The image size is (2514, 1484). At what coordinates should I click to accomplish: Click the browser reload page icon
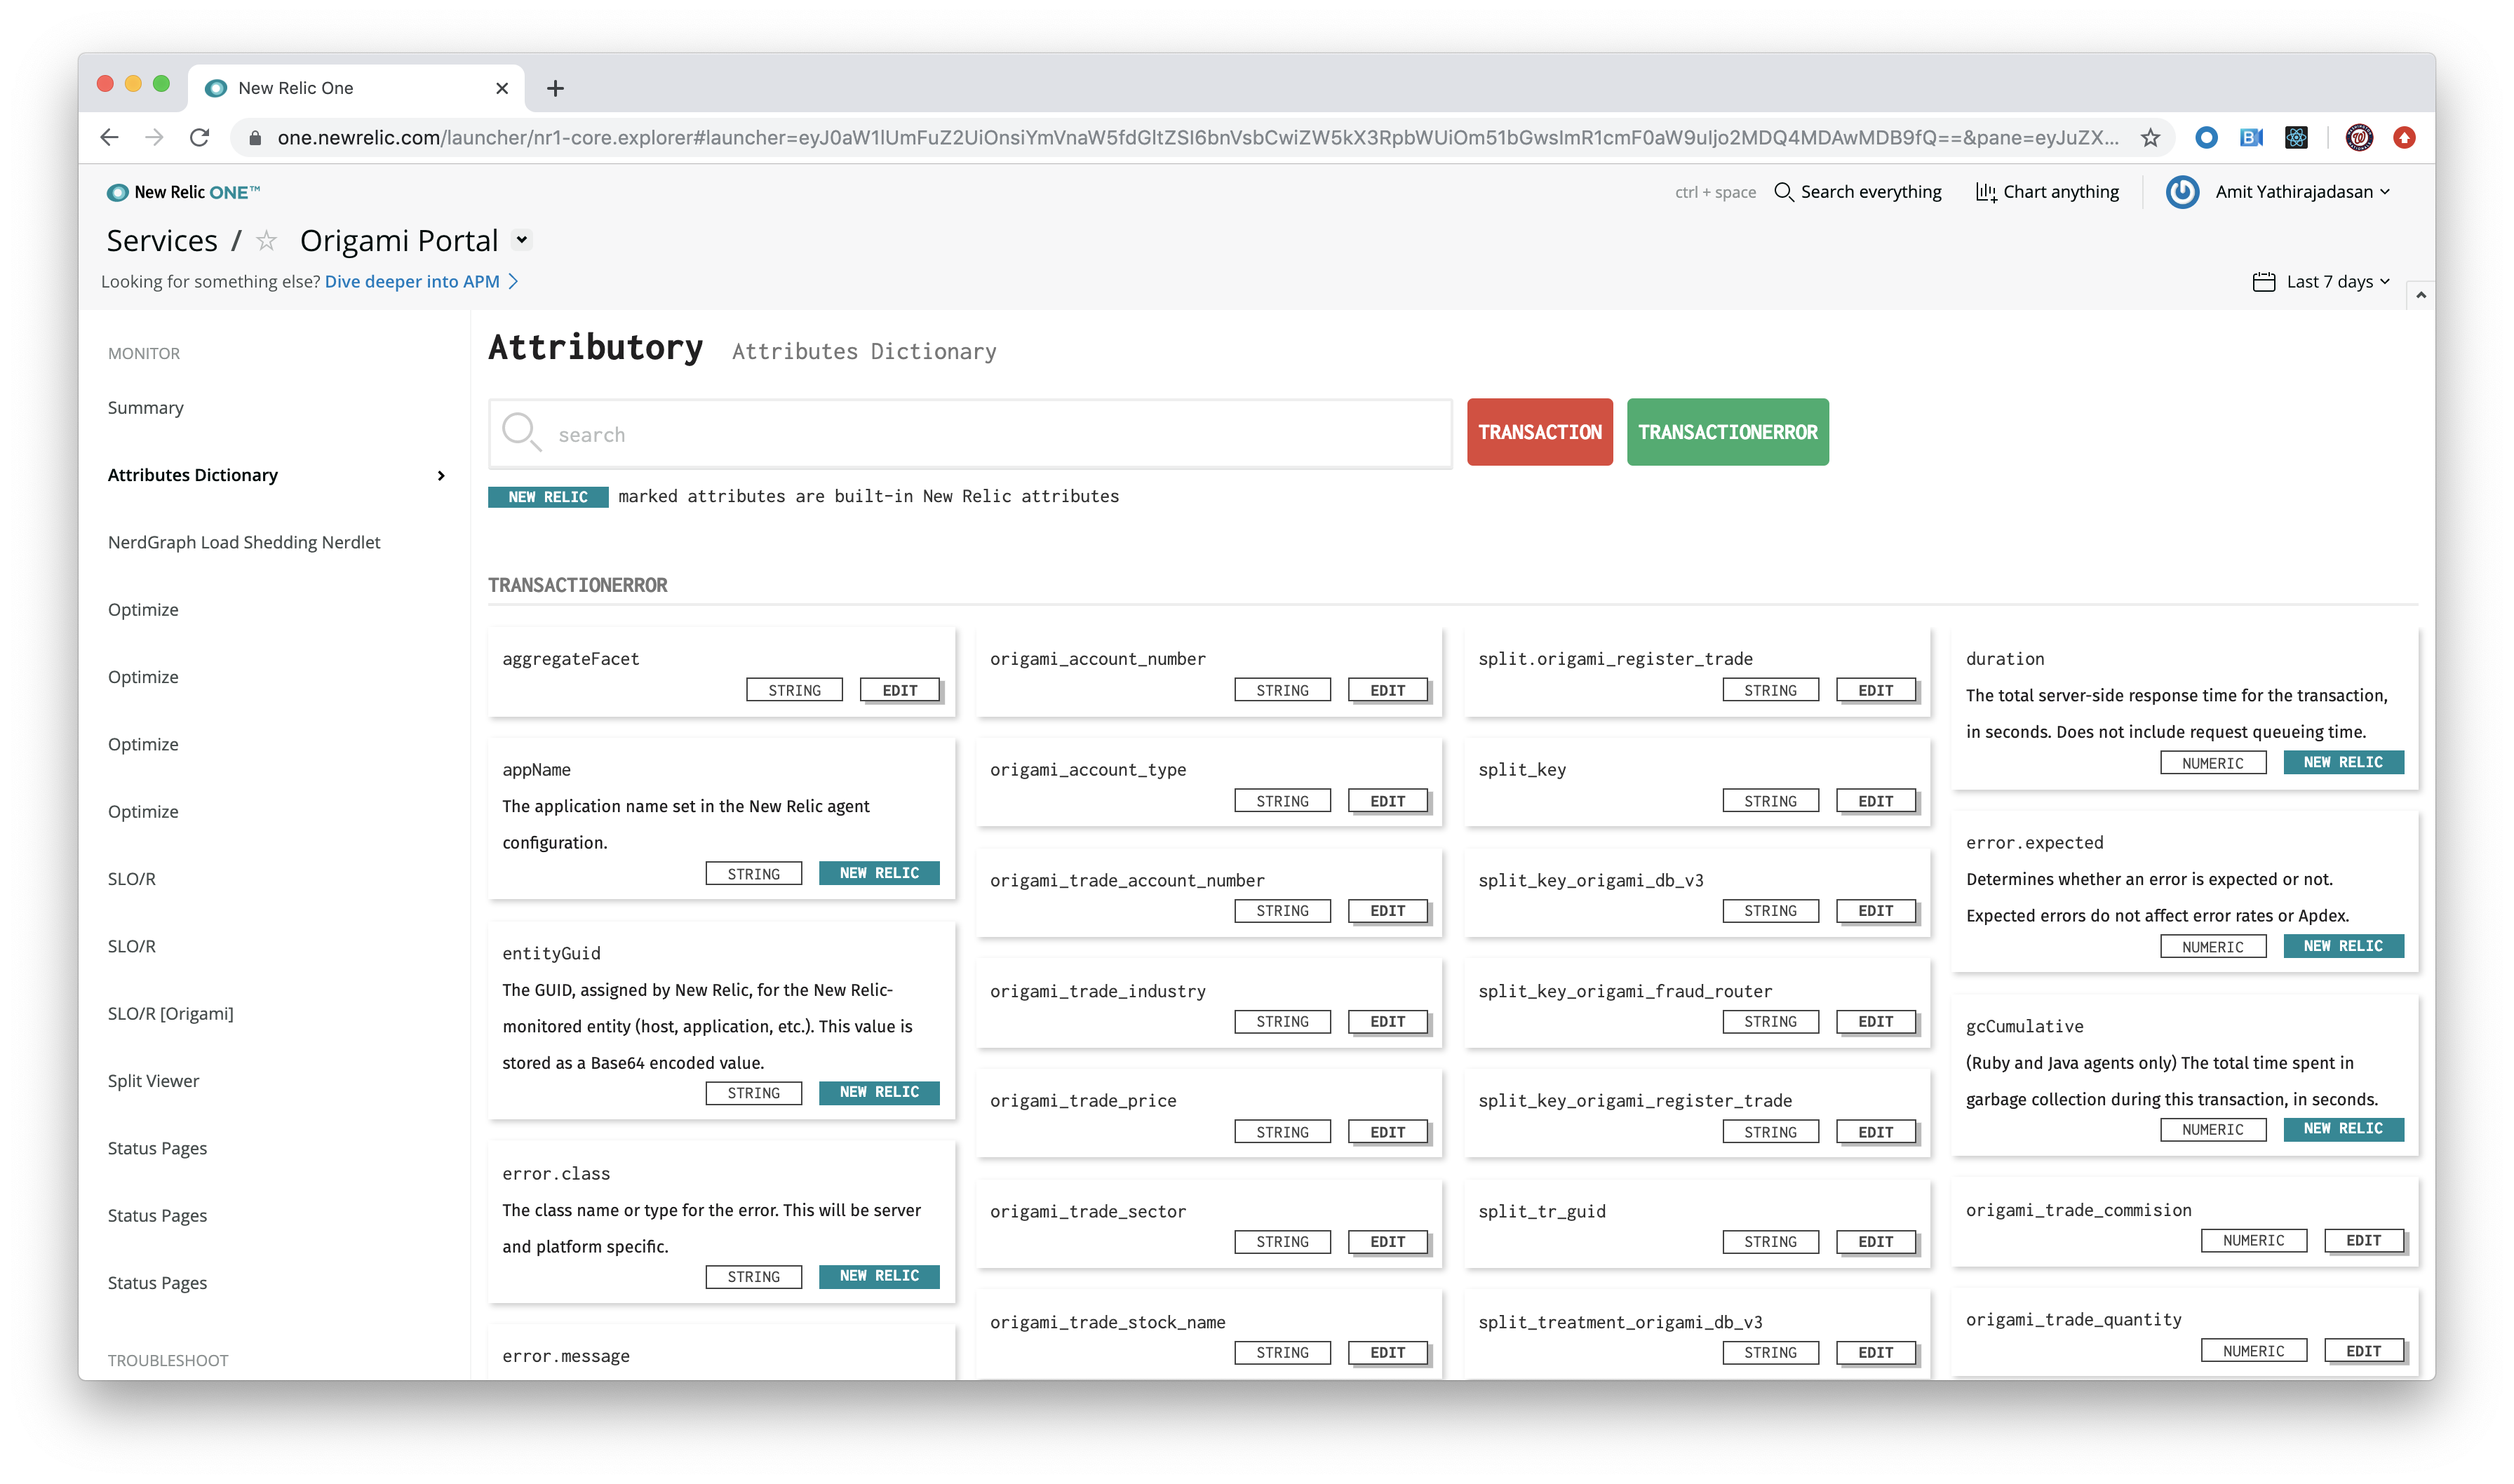199,138
